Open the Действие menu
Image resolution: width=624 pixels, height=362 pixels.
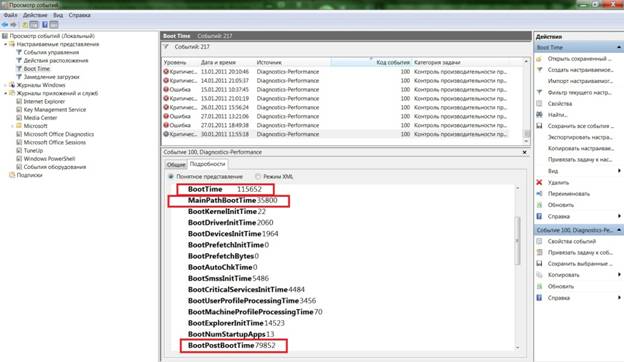(x=35, y=15)
